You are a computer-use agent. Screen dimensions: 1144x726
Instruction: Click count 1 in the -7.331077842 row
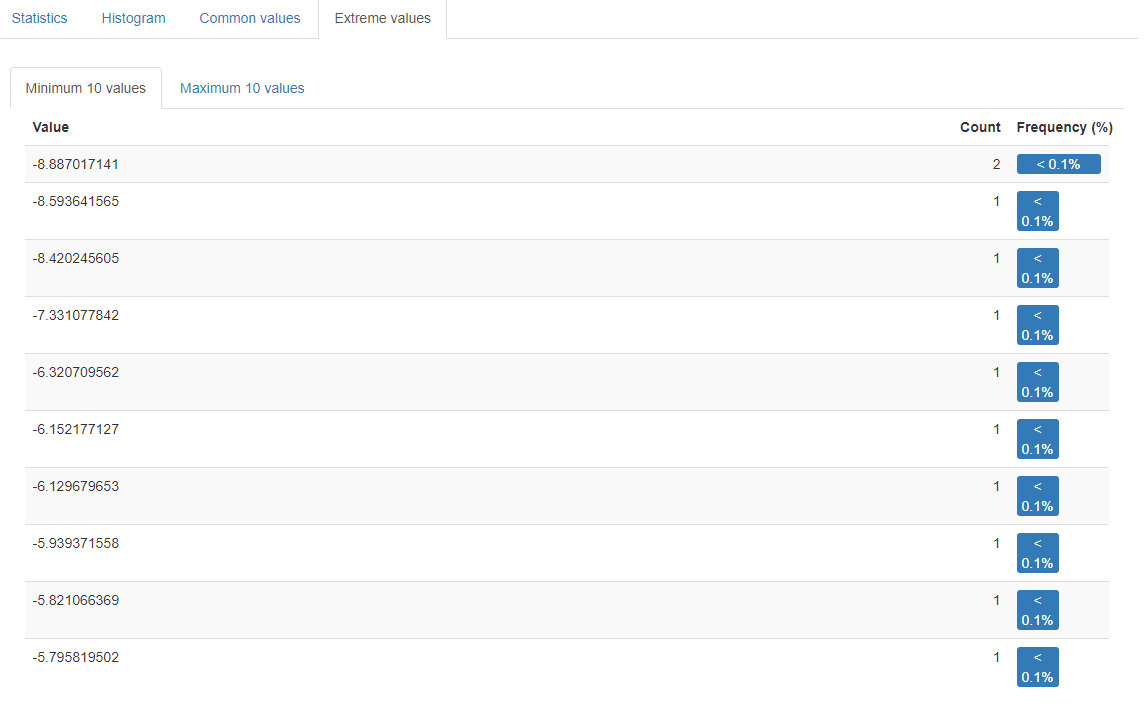(997, 315)
